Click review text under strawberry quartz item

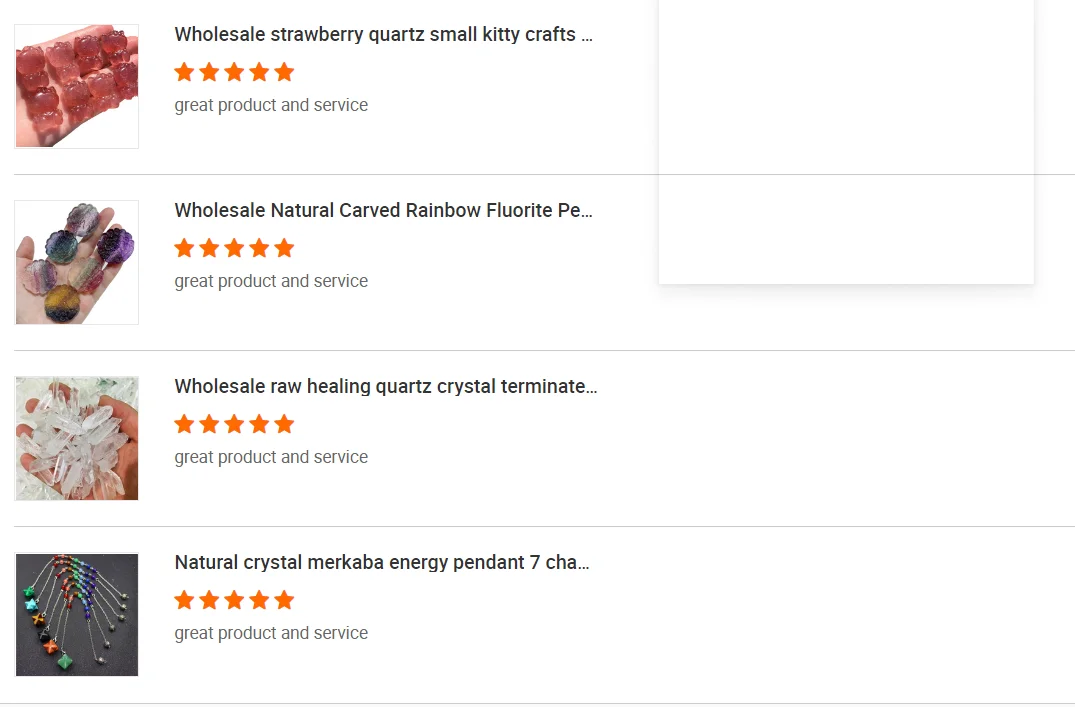[x=271, y=105]
